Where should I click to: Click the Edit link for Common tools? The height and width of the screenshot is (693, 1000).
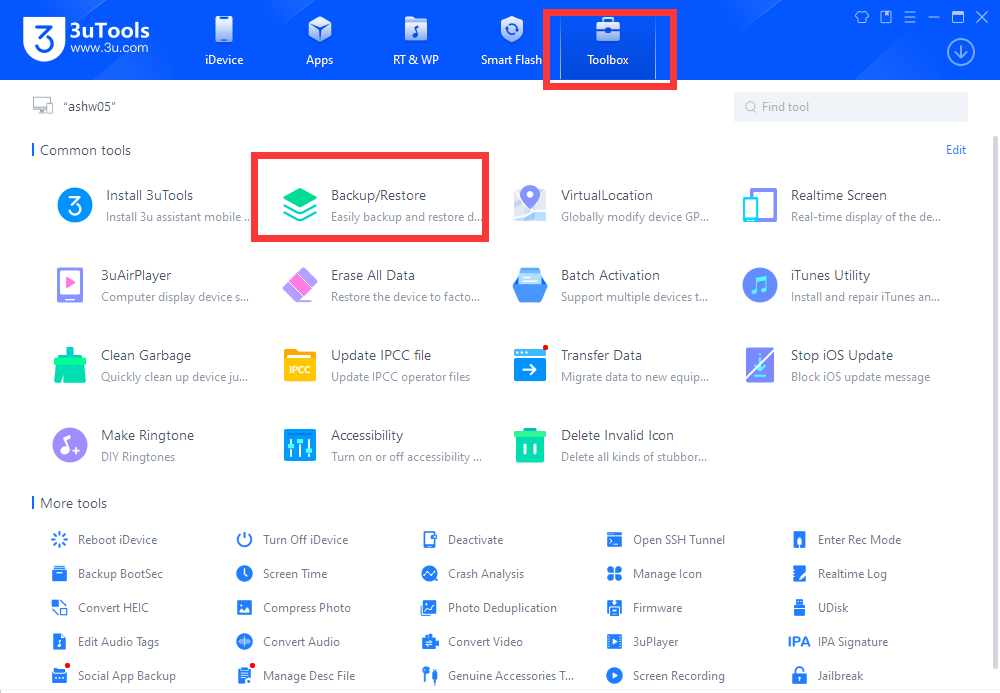956,149
